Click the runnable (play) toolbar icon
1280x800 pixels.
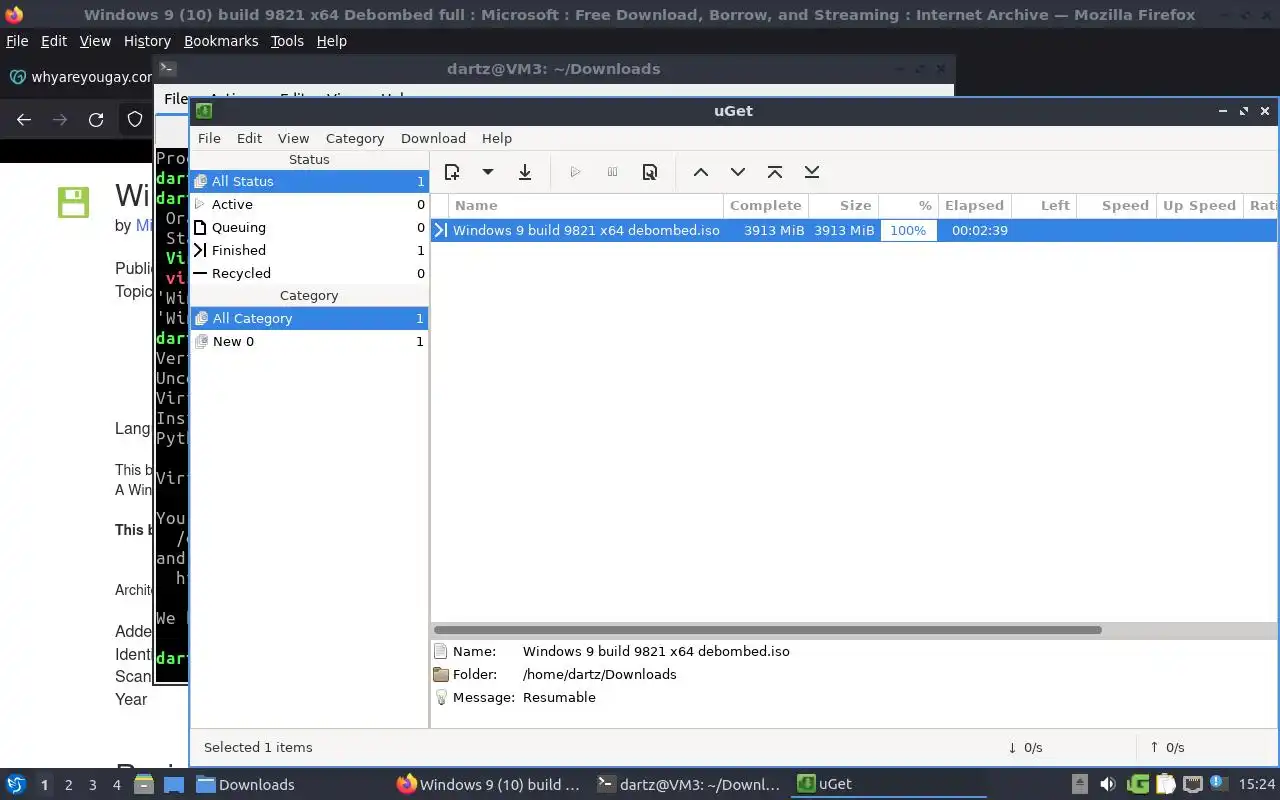point(575,172)
